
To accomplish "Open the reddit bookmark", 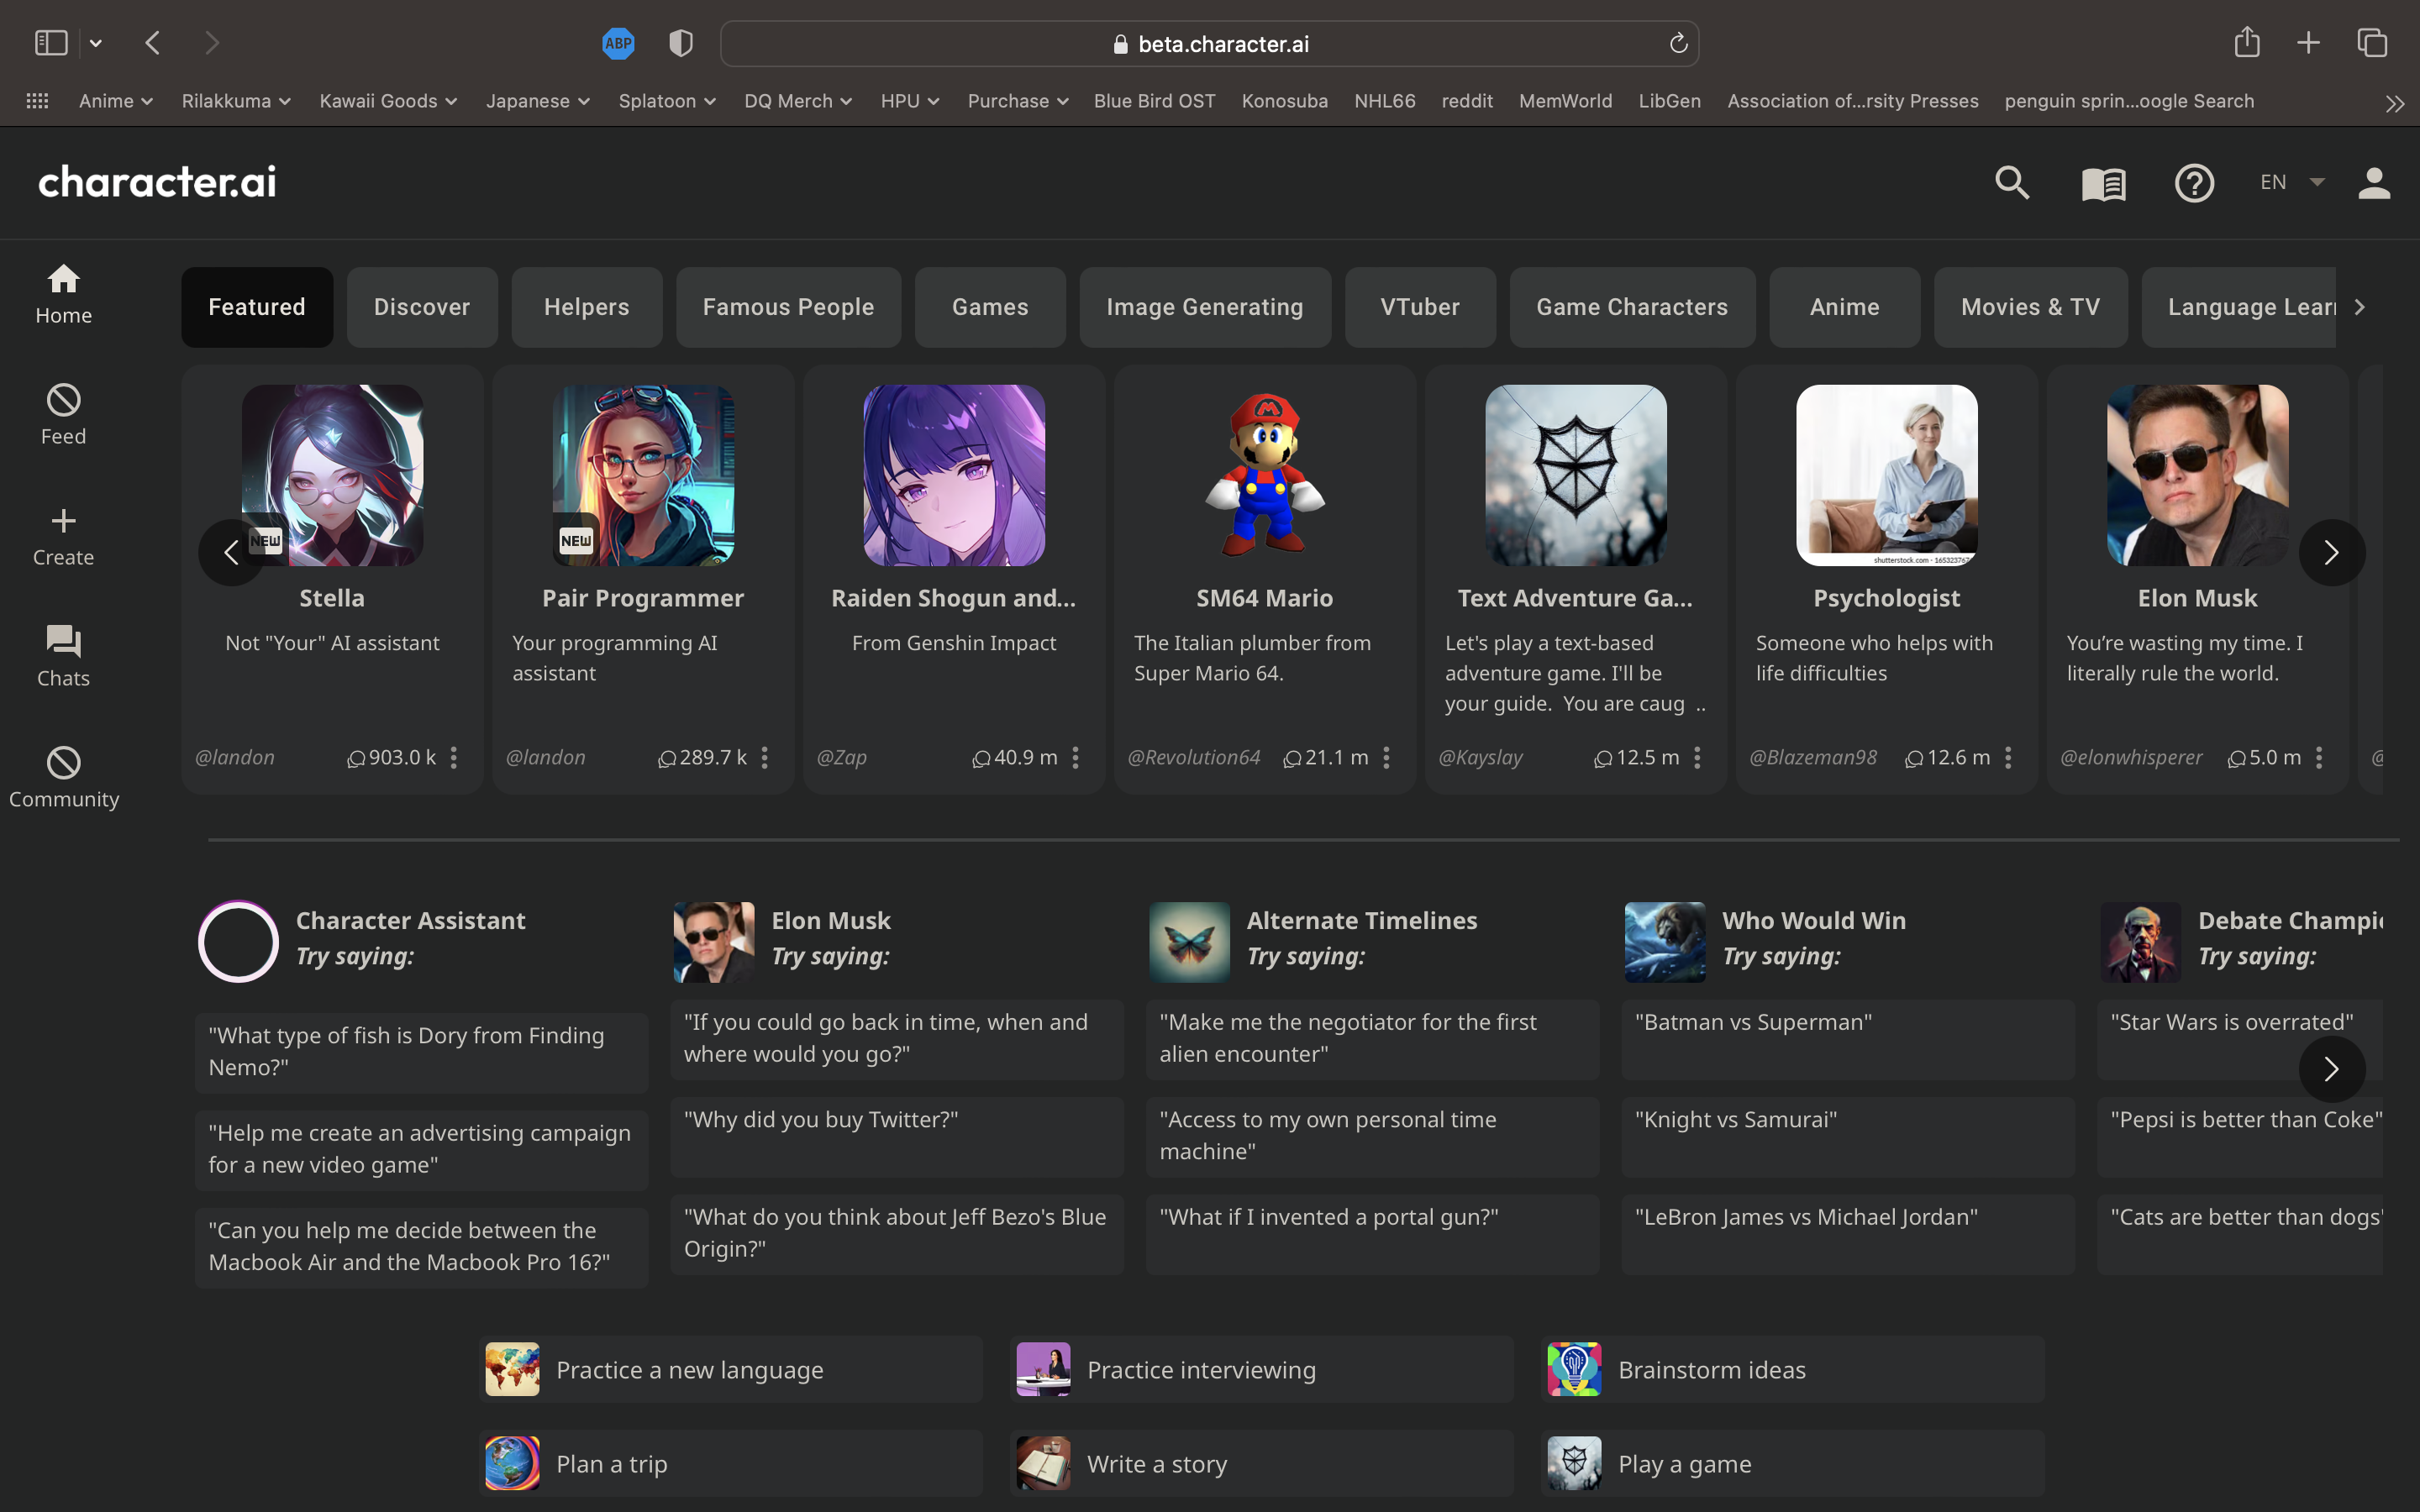I will 1467,101.
